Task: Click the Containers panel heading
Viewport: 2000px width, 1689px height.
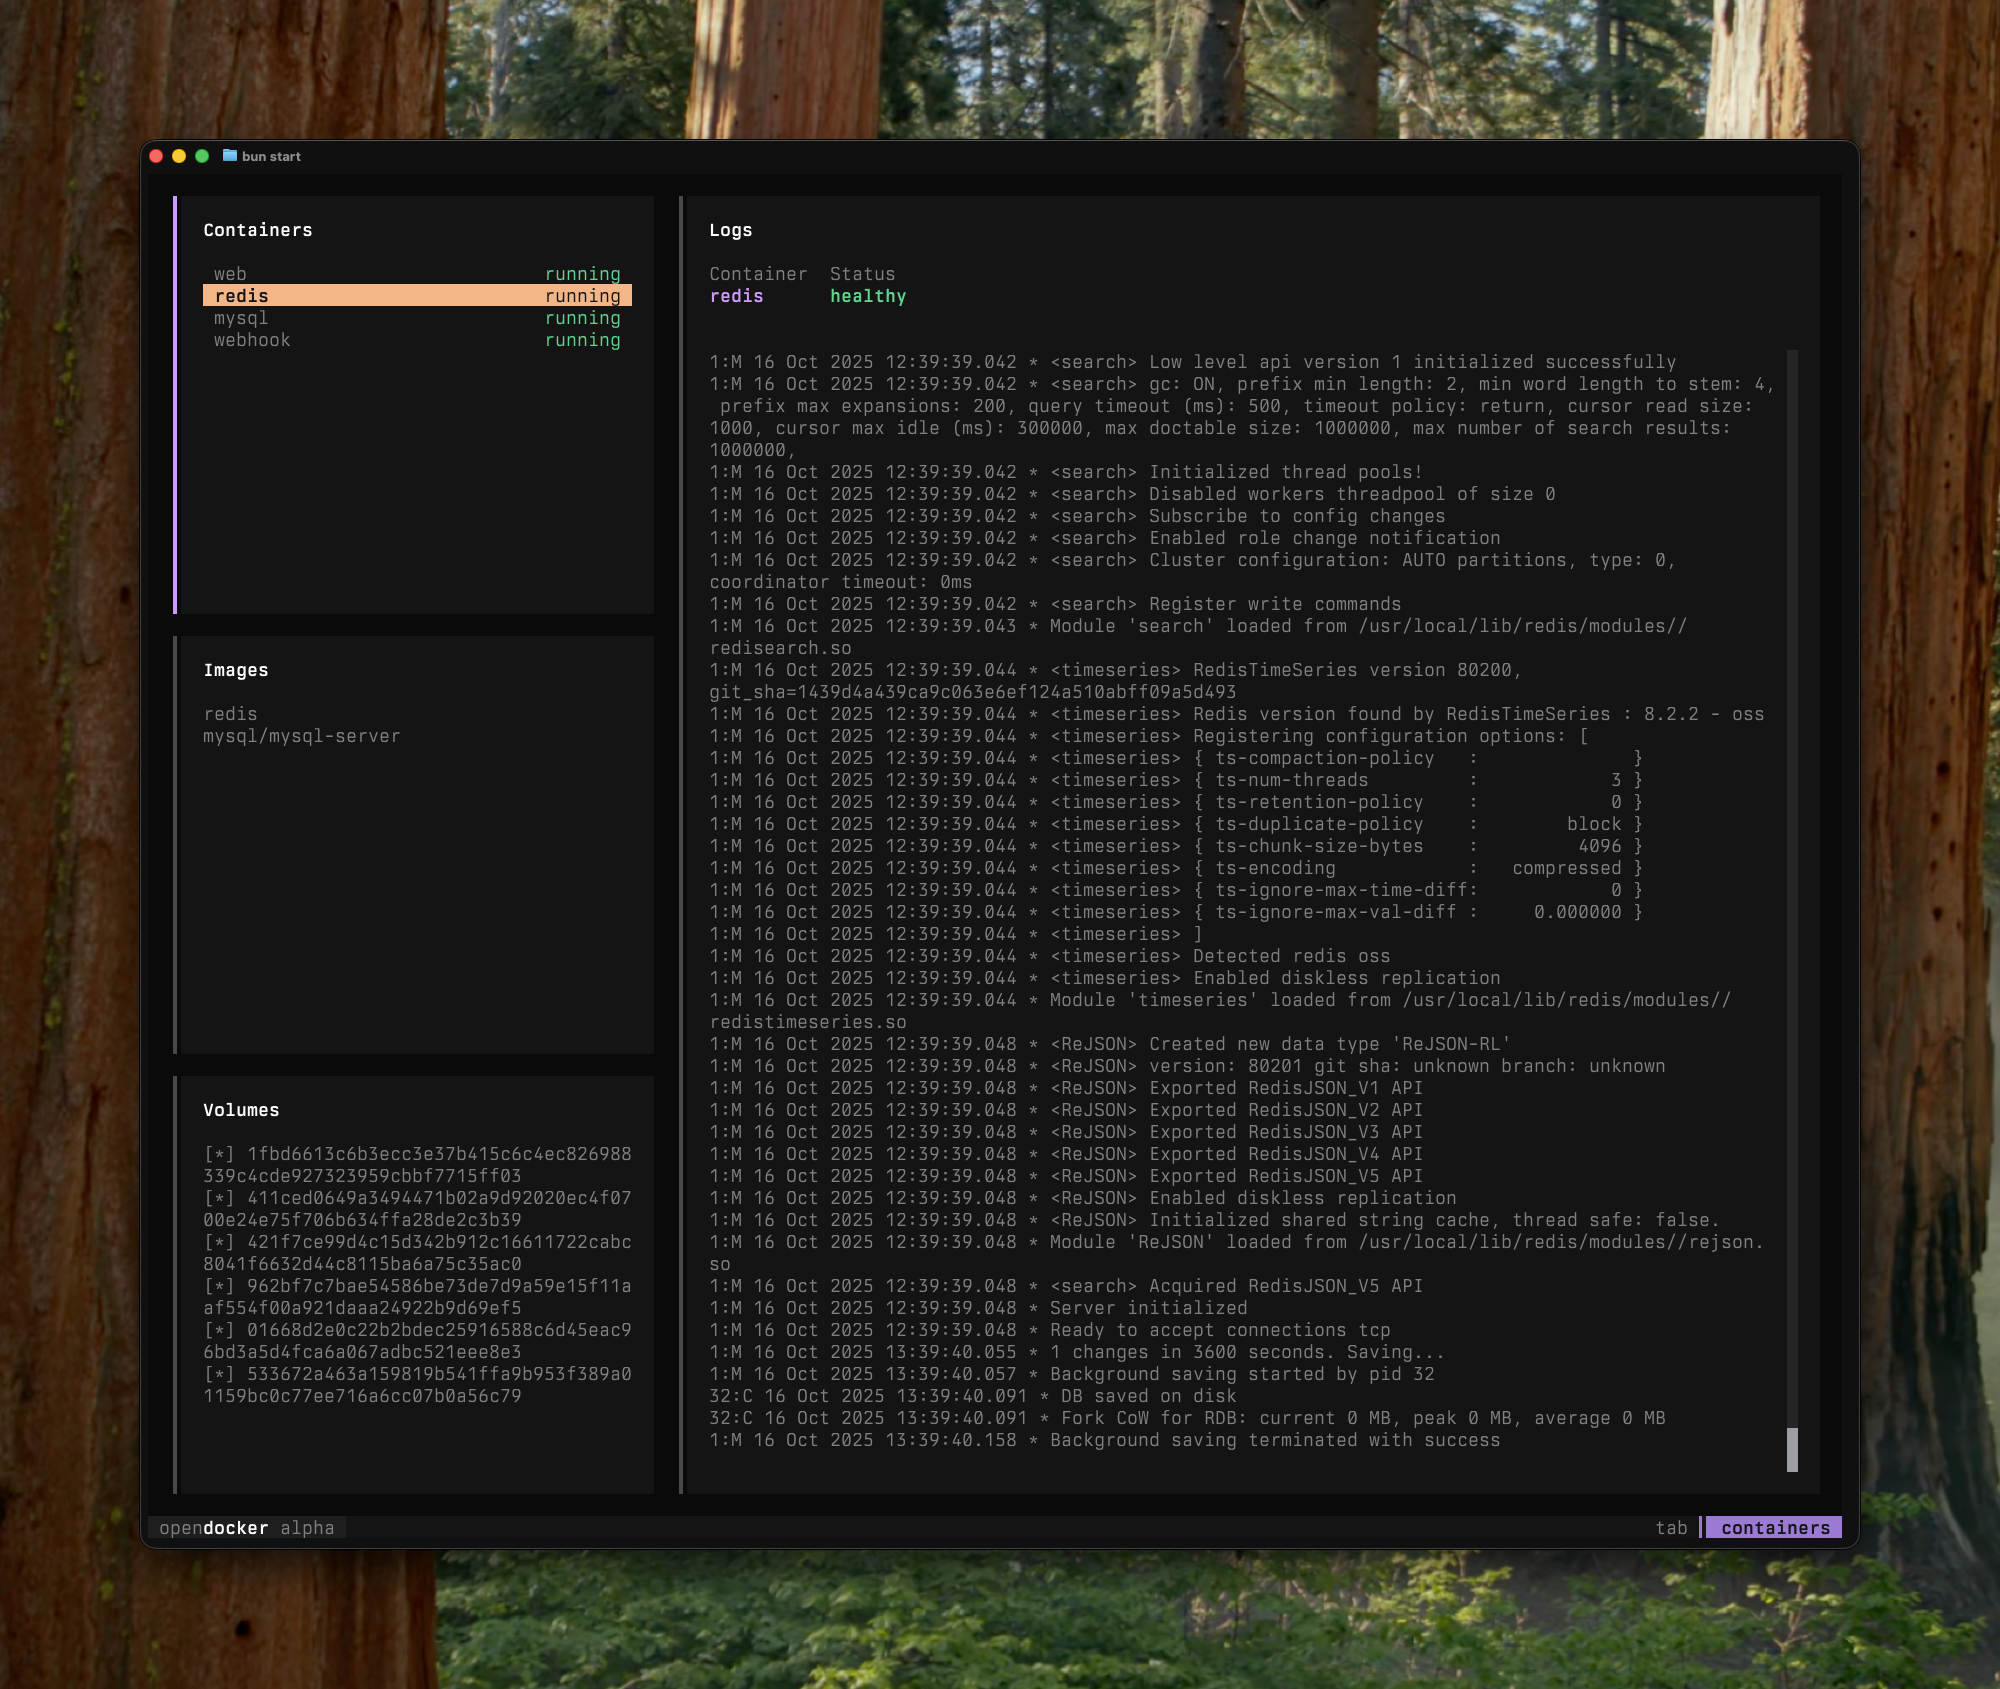Action: 258,230
